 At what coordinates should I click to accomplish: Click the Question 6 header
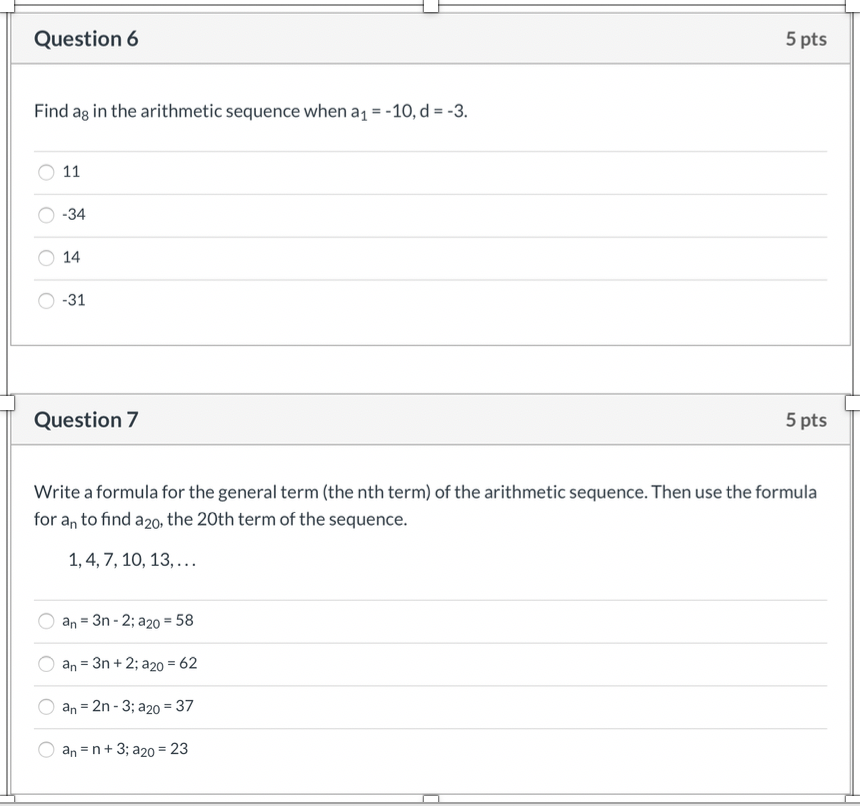86,39
